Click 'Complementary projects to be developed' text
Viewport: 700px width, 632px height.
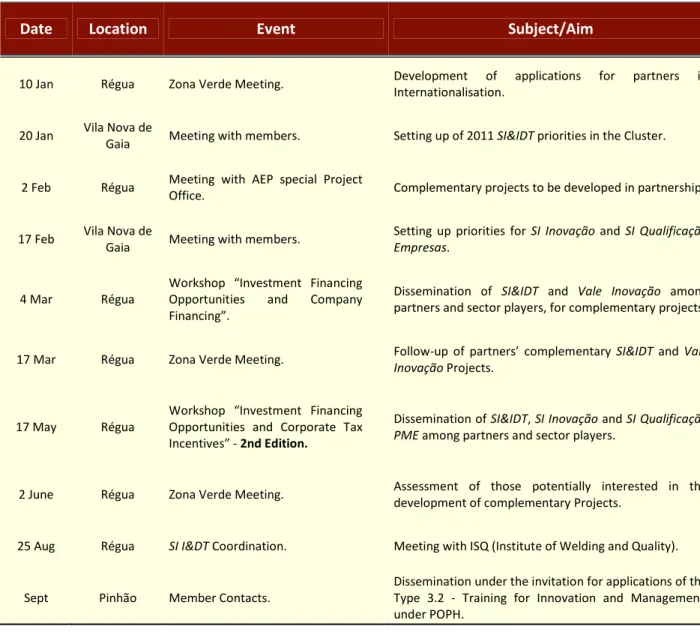click(x=507, y=188)
